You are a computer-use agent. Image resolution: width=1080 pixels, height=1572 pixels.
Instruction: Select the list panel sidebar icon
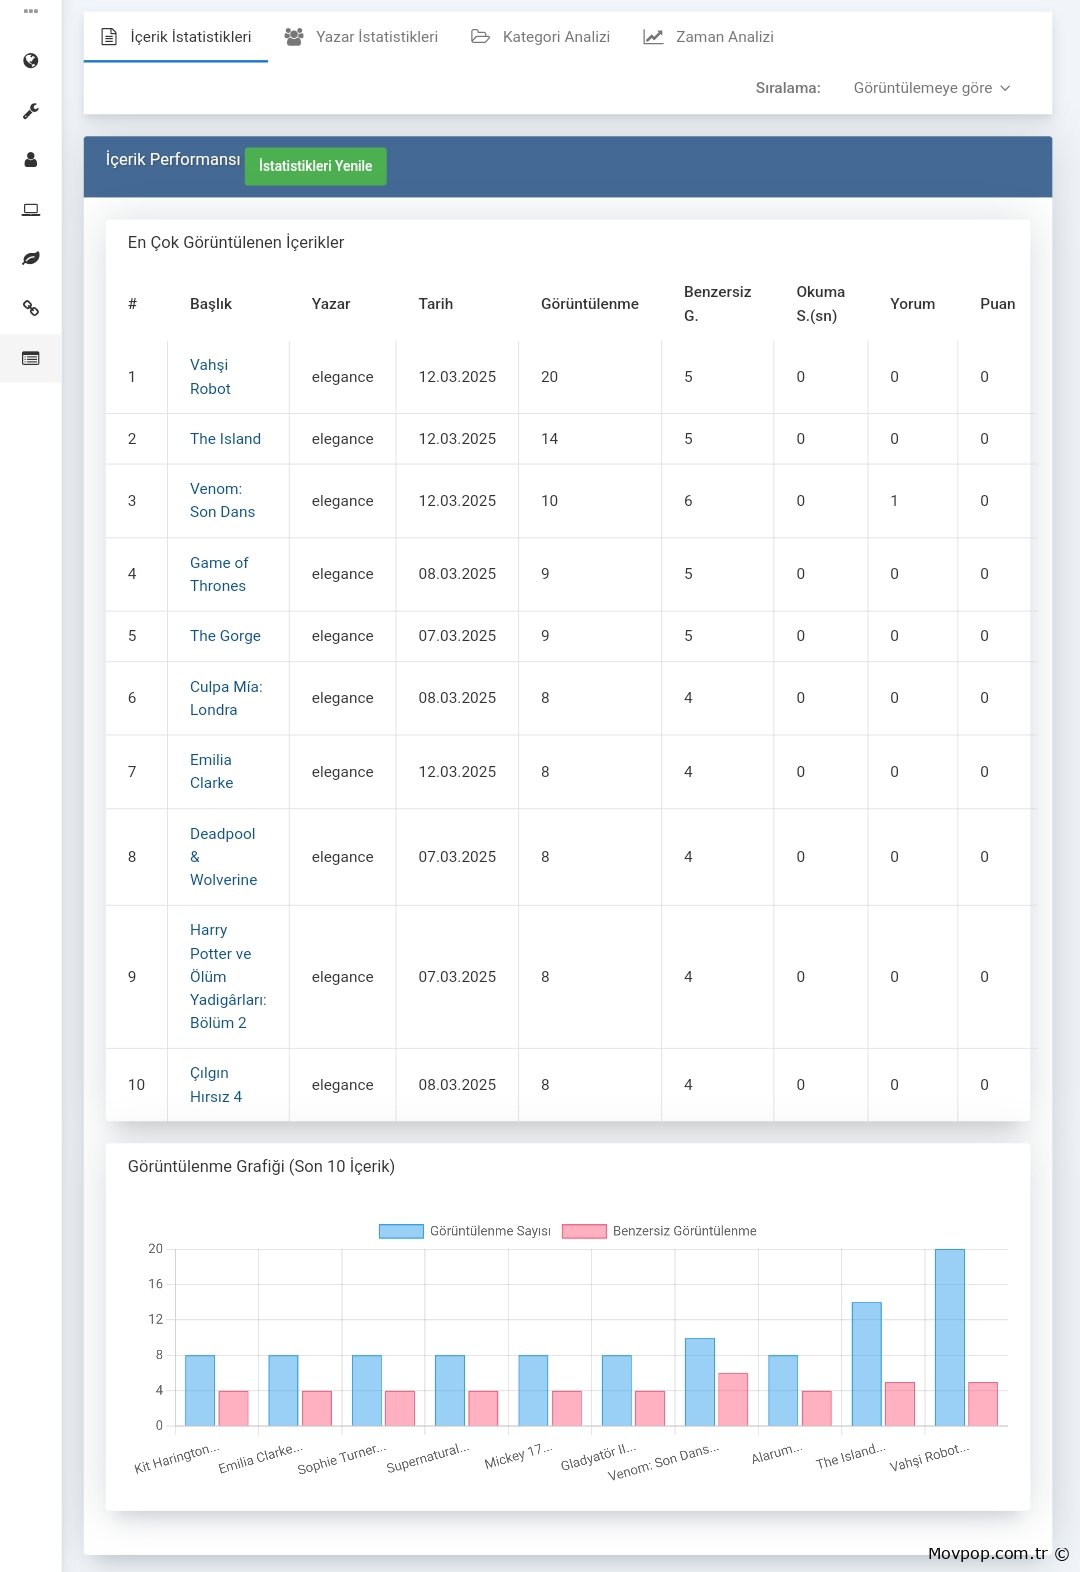click(31, 358)
